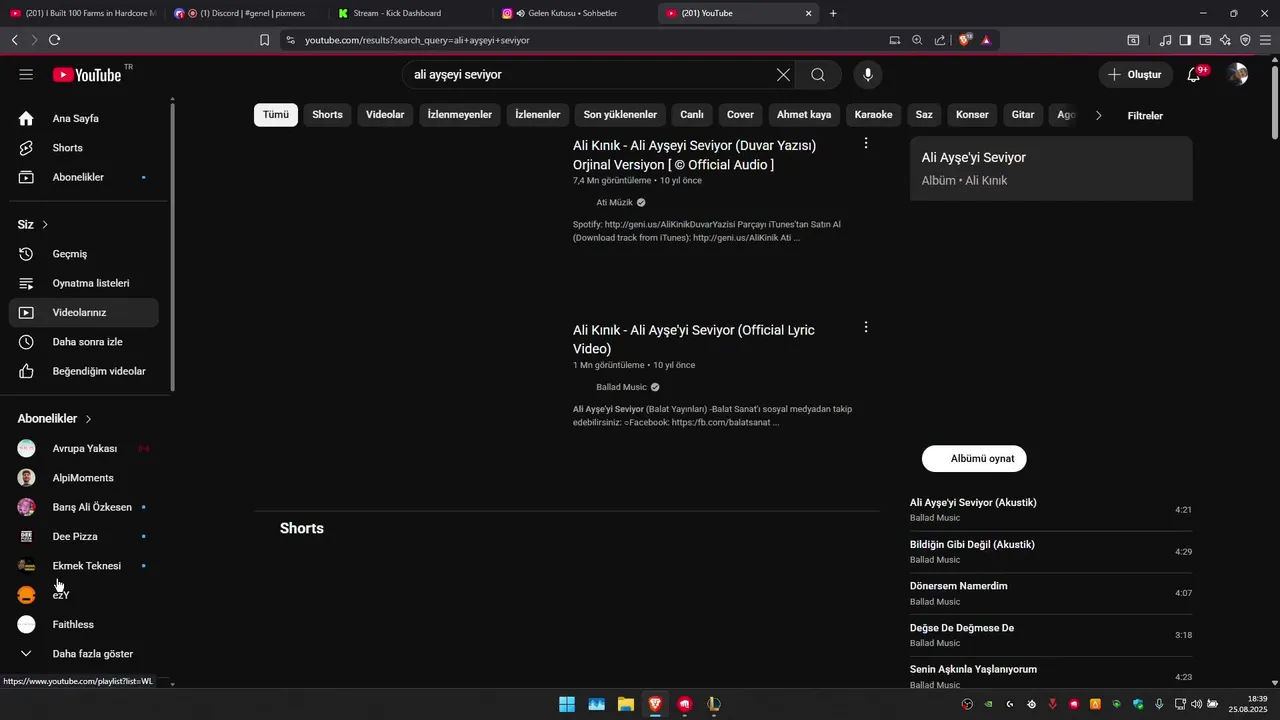
Task: Open the browser zoom magnifier icon
Action: tap(917, 40)
